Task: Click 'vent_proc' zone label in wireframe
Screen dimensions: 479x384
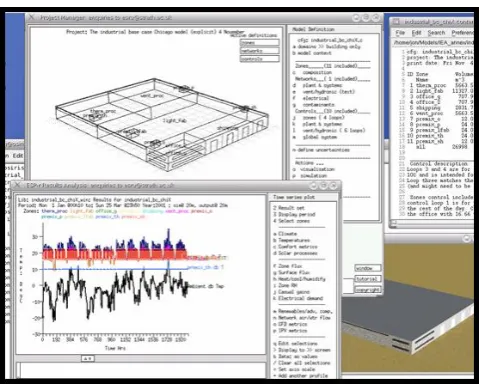Action: (x=152, y=95)
